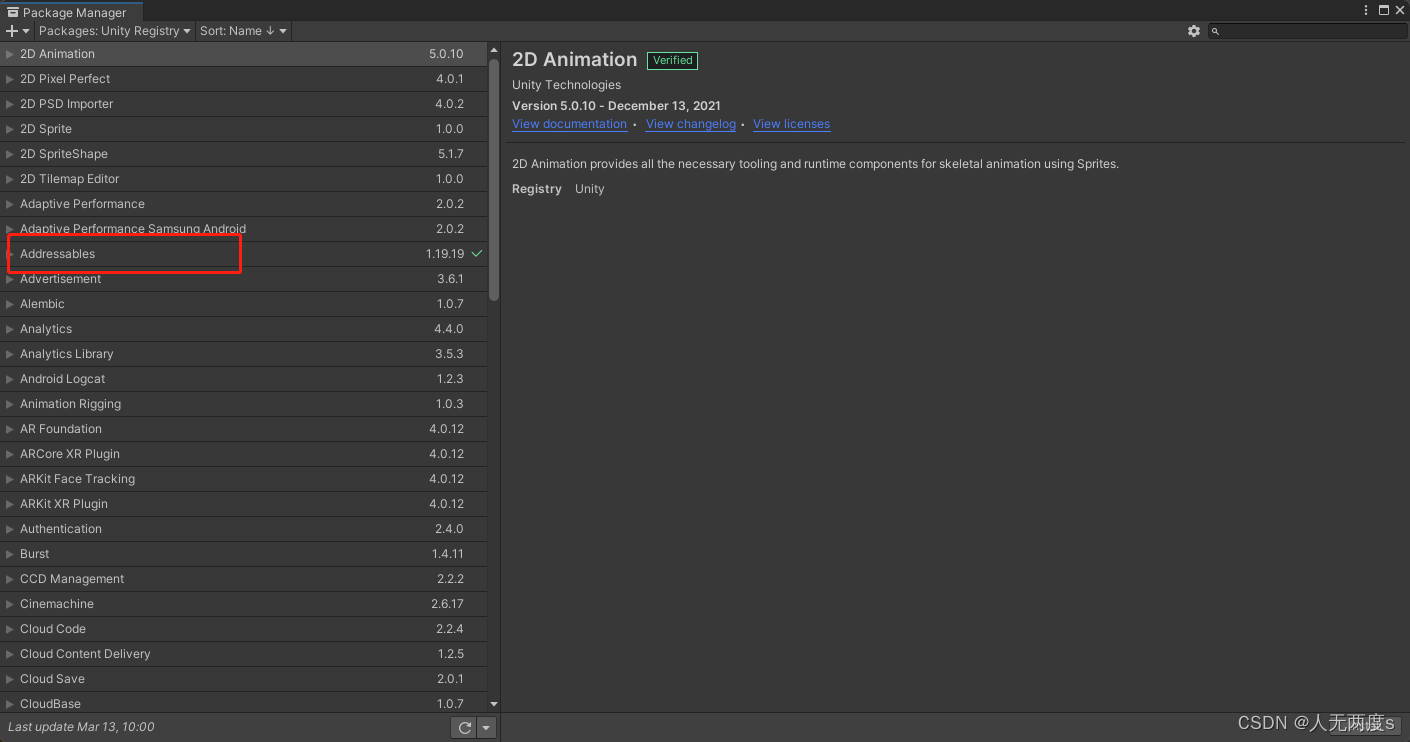Select the Analytics package row
Viewport: 1410px width, 742px height.
pyautogui.click(x=244, y=329)
